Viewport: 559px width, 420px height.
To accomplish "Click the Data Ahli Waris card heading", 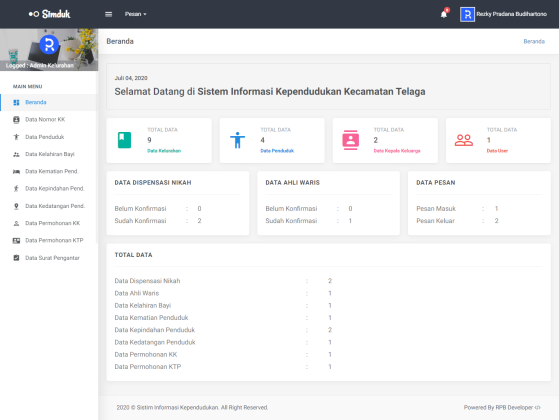I will [292, 183].
